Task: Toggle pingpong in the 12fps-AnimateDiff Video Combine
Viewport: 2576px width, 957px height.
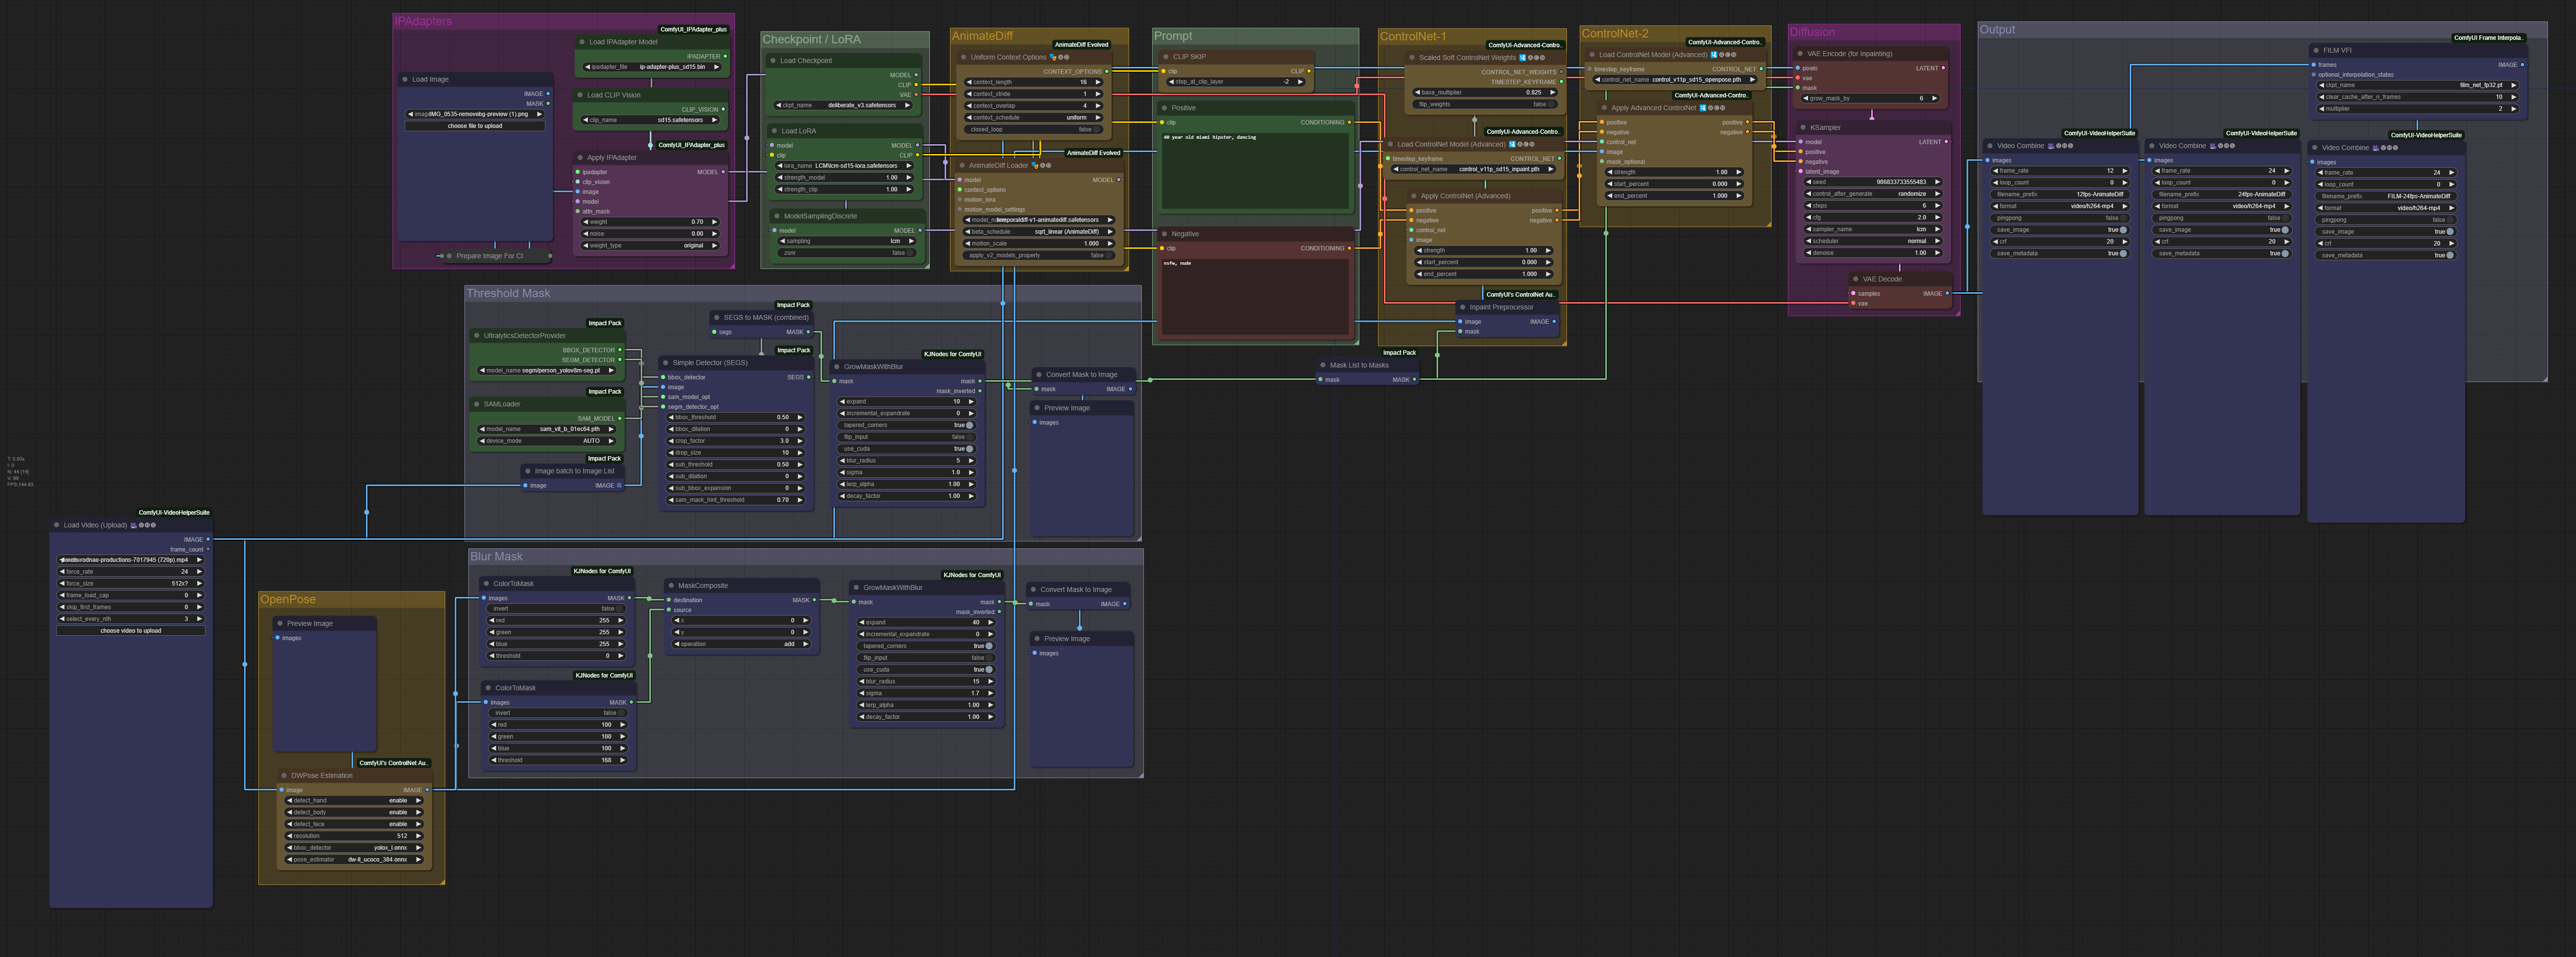Action: 2059,218
